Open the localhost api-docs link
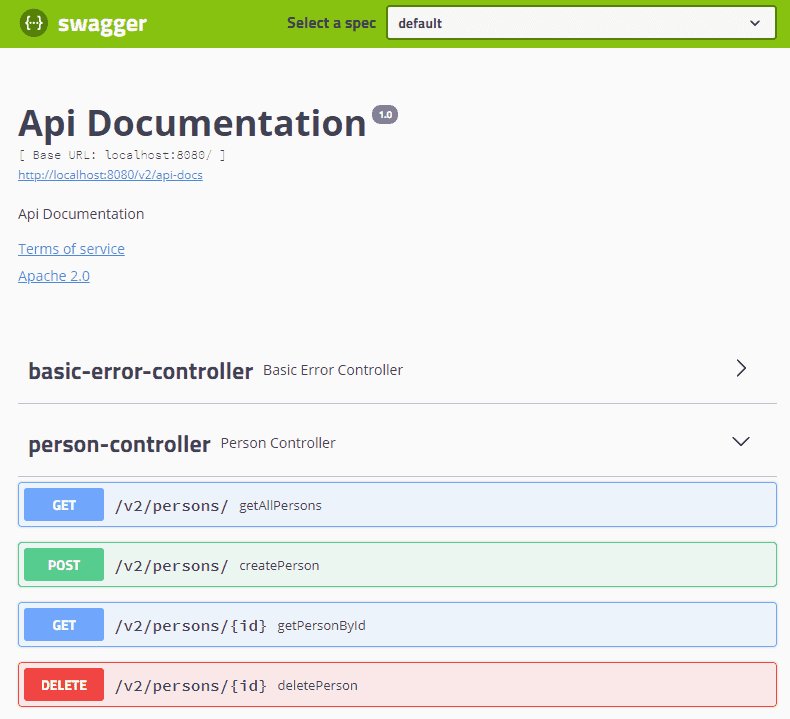The height and width of the screenshot is (719, 790). 110,175
